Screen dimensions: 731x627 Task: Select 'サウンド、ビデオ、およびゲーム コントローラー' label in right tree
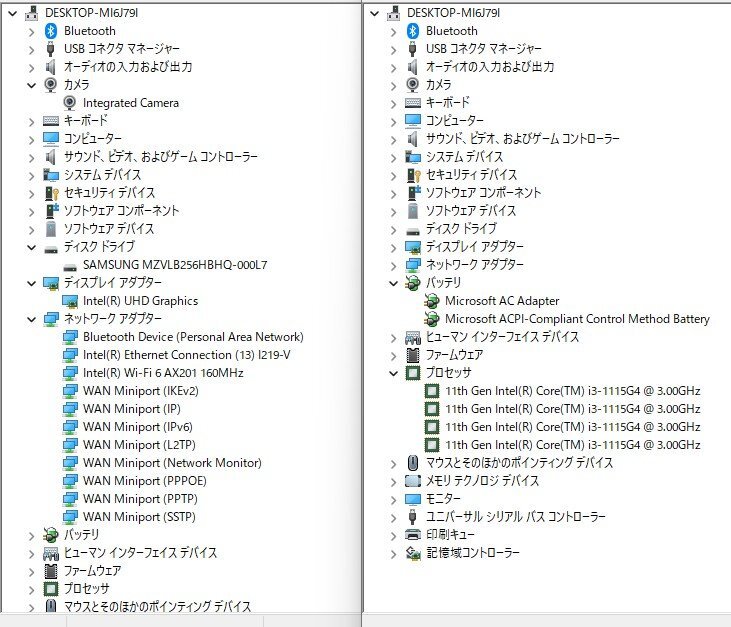click(523, 138)
